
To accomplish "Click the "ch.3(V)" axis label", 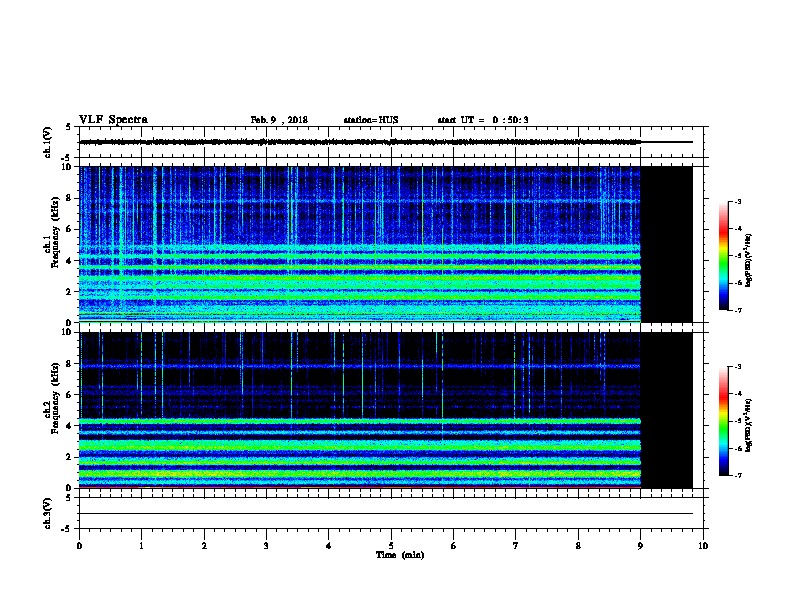I will 47,513.
